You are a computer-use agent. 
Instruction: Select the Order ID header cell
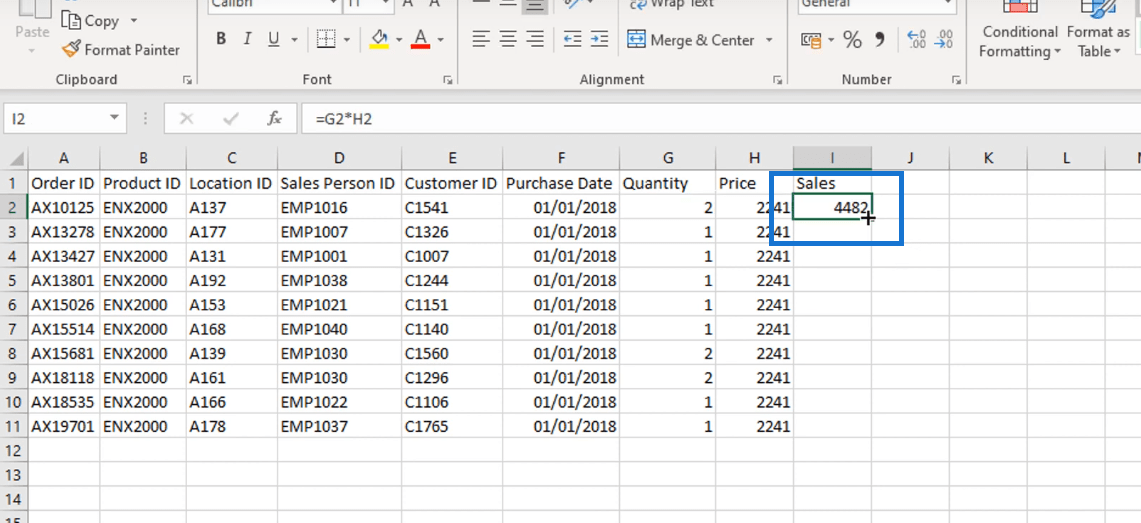(64, 183)
